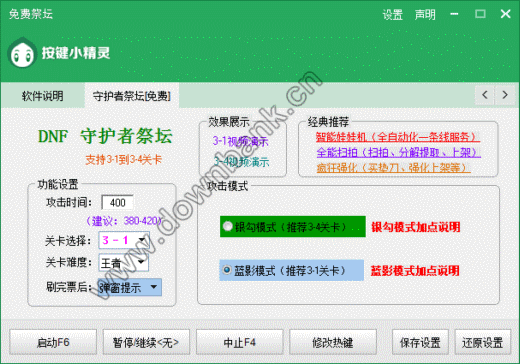Click the 修改热键 button

(333, 342)
